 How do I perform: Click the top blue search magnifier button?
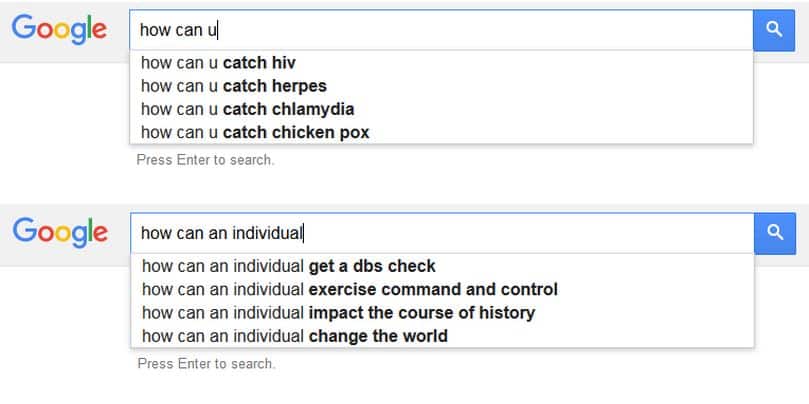click(x=773, y=30)
